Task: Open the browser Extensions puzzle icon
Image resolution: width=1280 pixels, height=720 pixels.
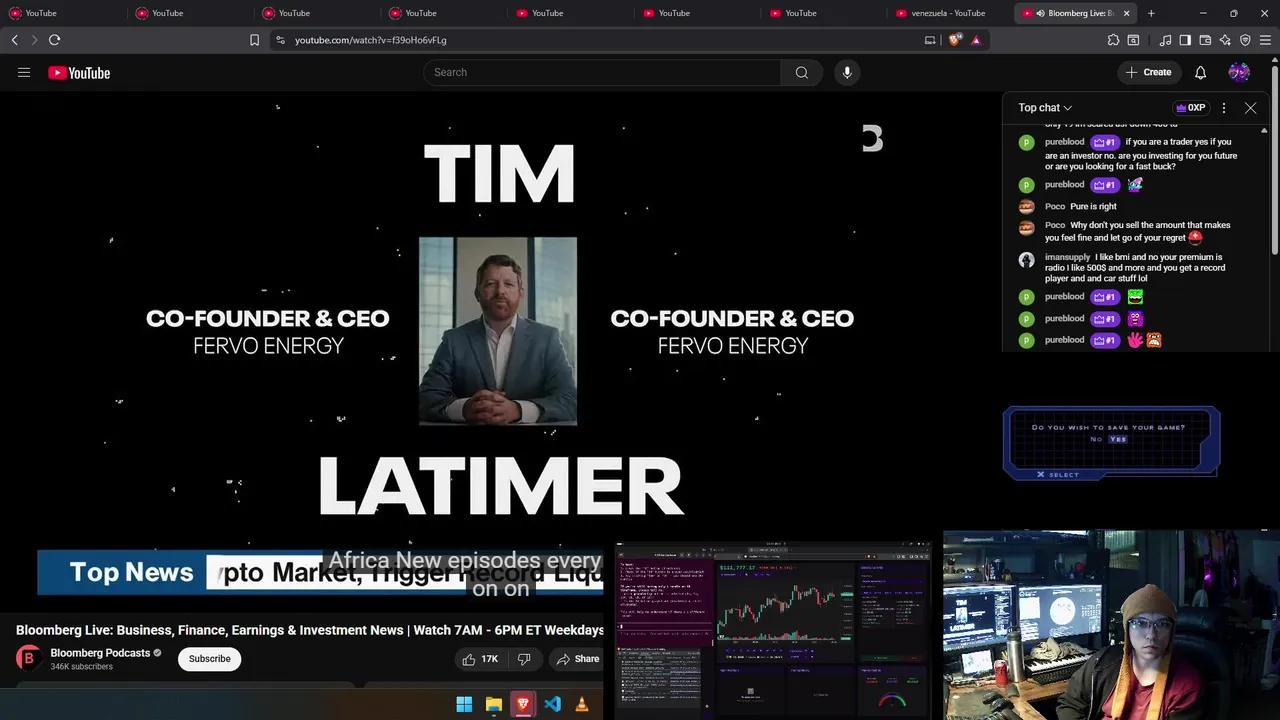Action: pyautogui.click(x=1113, y=40)
